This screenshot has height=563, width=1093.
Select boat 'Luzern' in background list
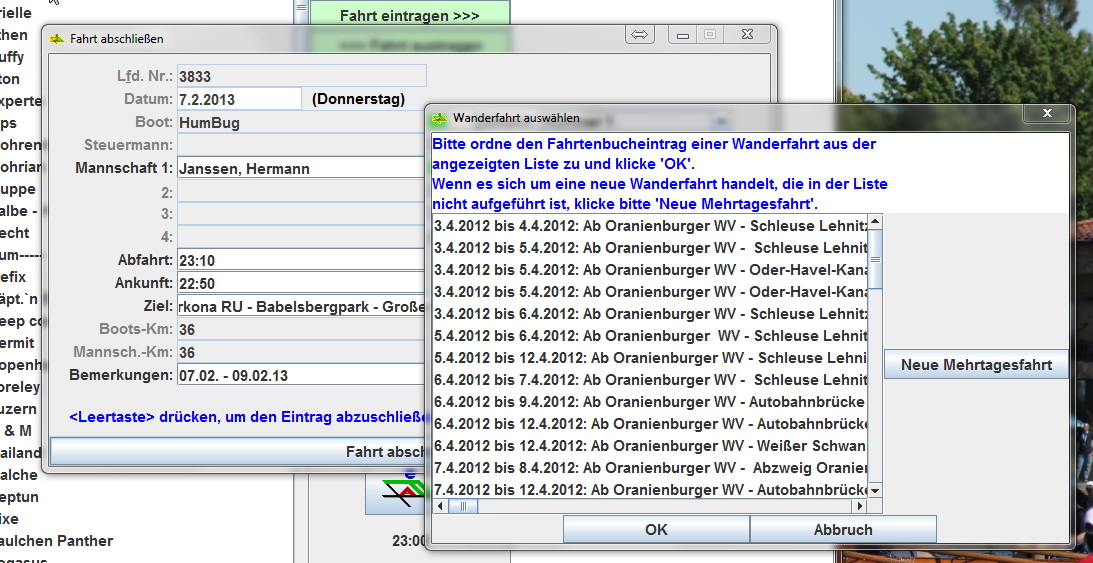(18, 409)
